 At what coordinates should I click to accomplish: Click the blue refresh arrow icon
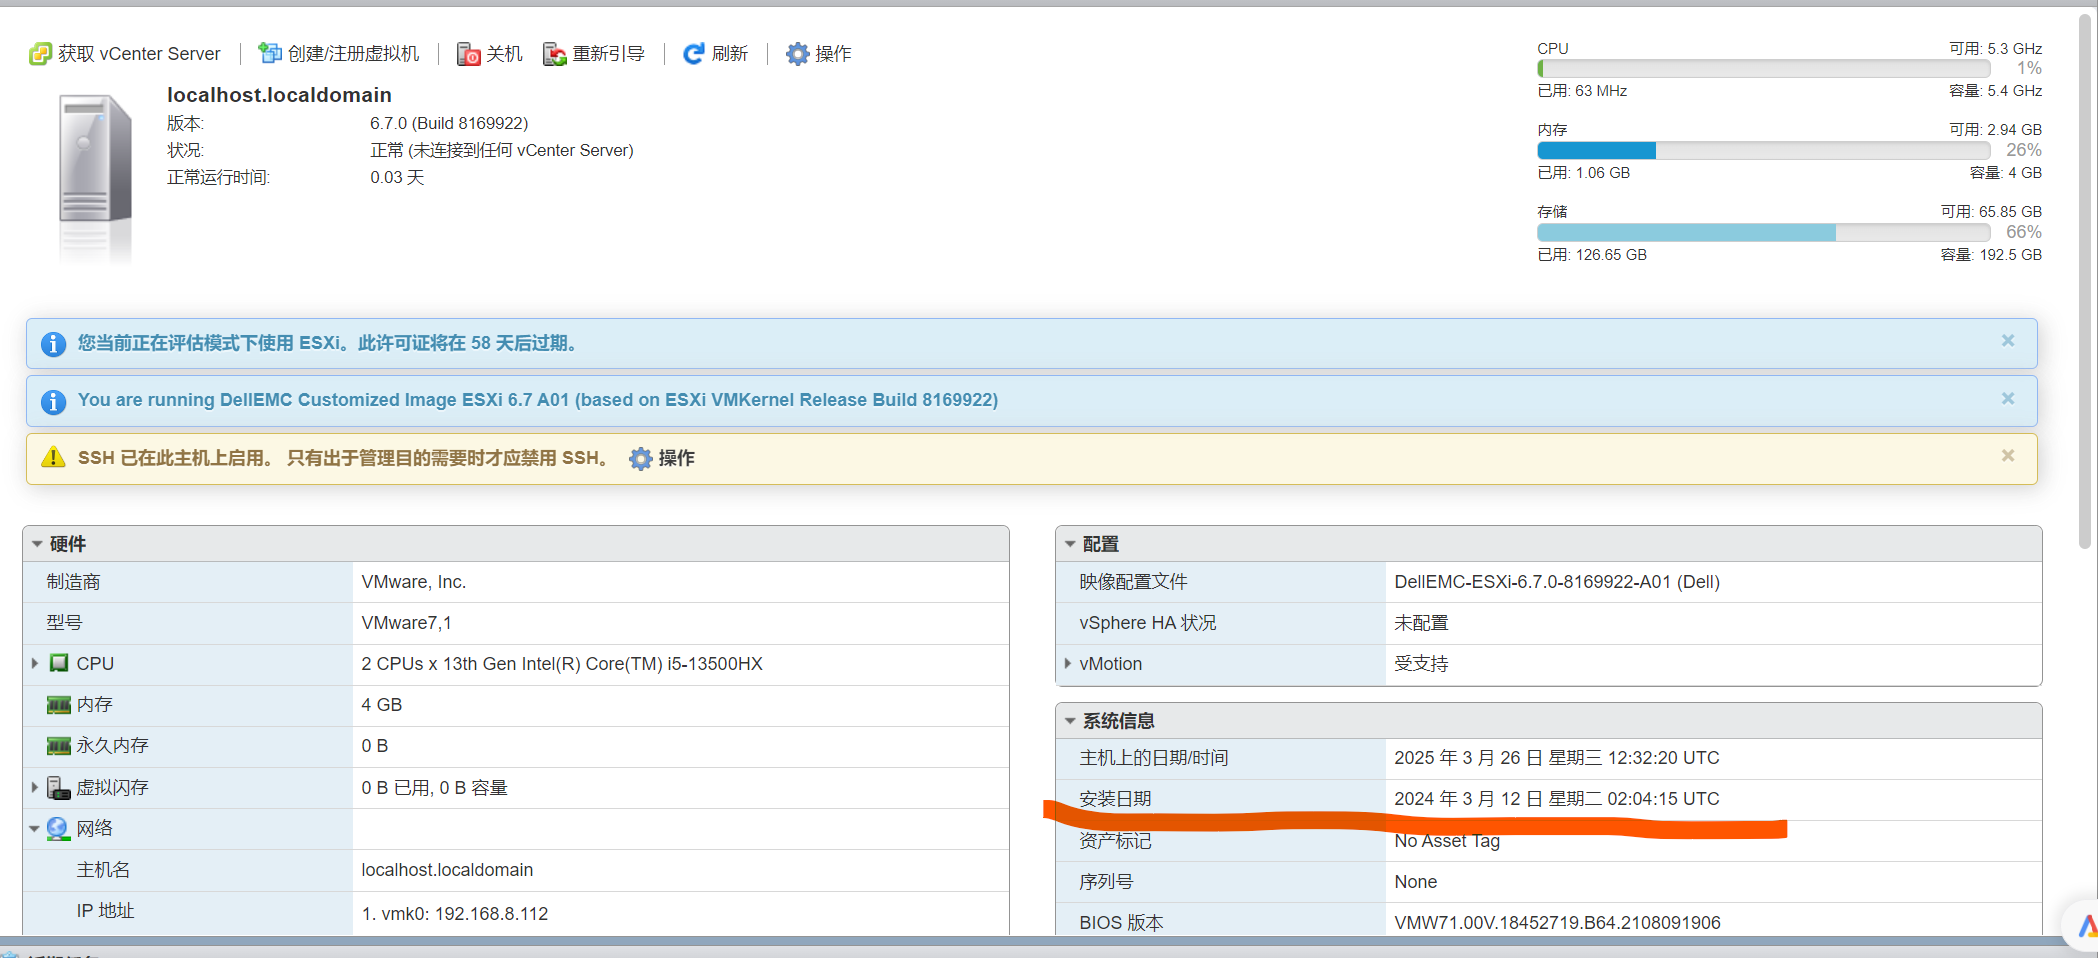694,54
